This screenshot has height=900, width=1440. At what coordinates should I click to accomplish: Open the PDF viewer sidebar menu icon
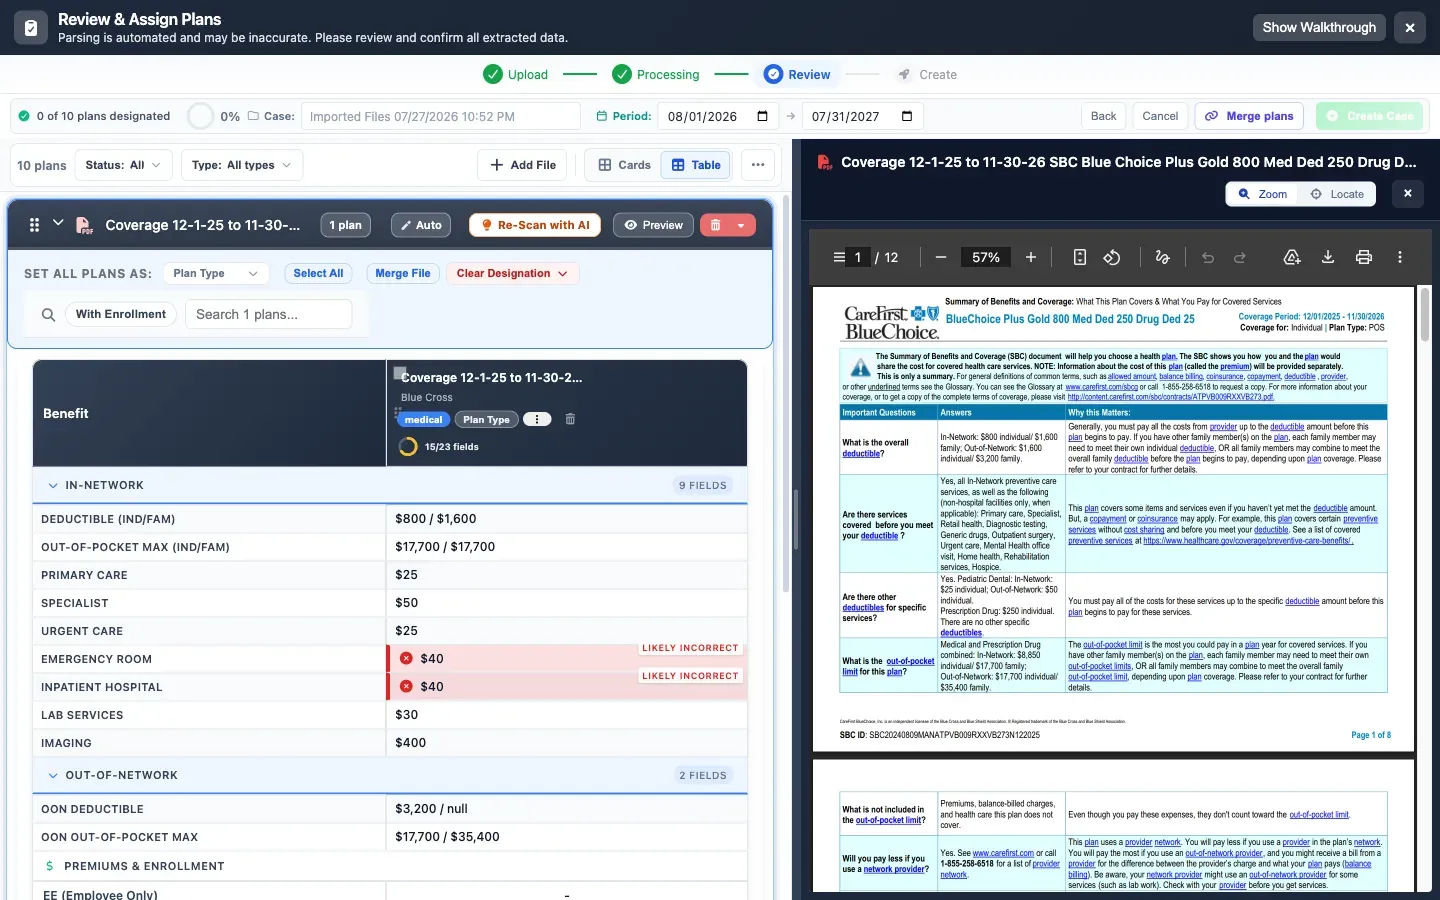pos(839,257)
